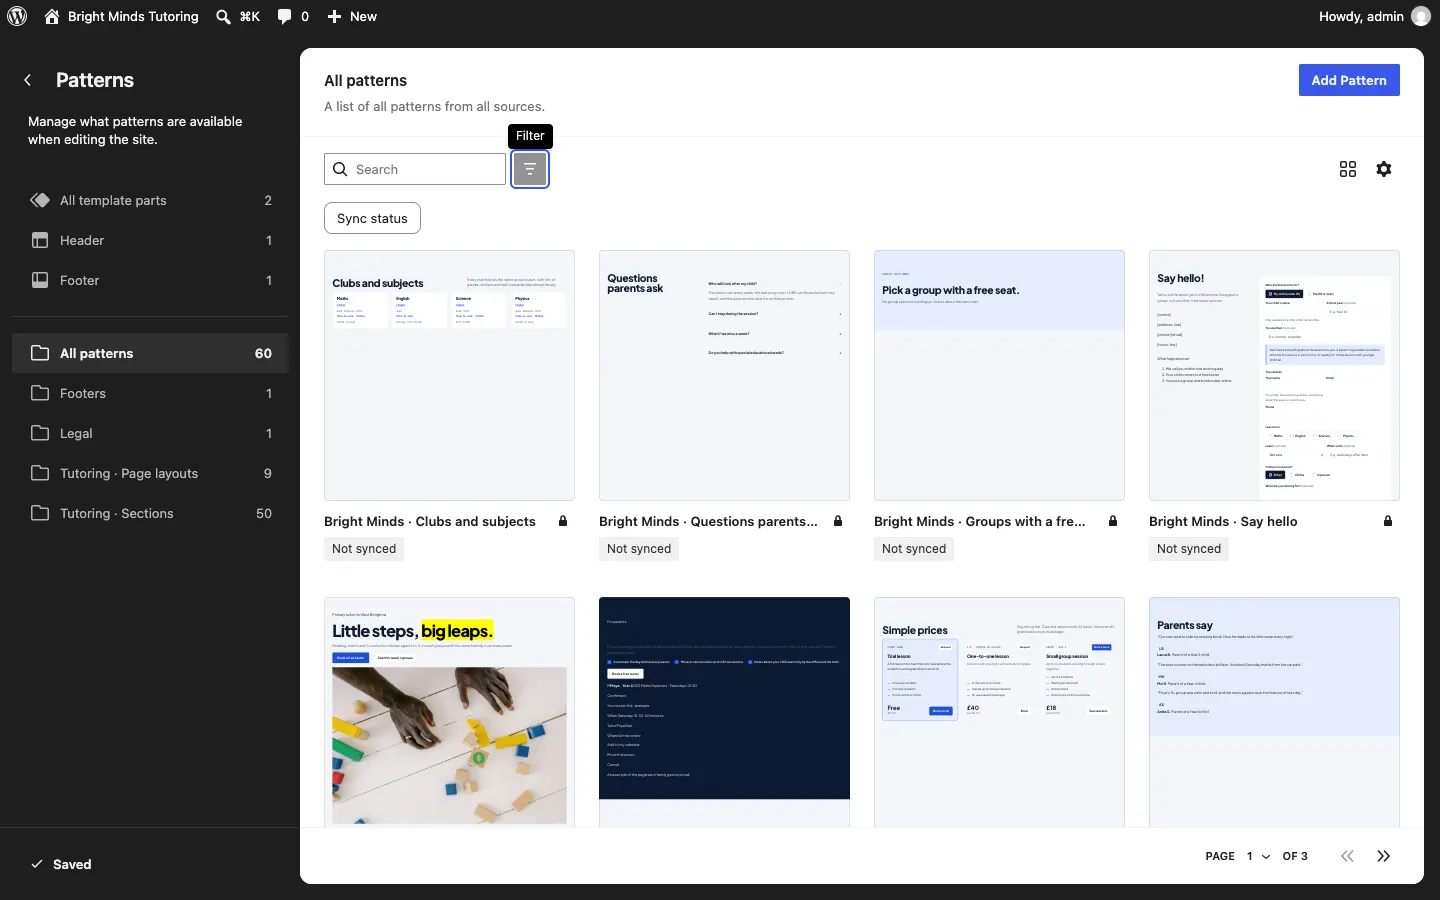Screen dimensions: 1440x900
Task: Open the layout grid view options
Action: click(x=1348, y=169)
